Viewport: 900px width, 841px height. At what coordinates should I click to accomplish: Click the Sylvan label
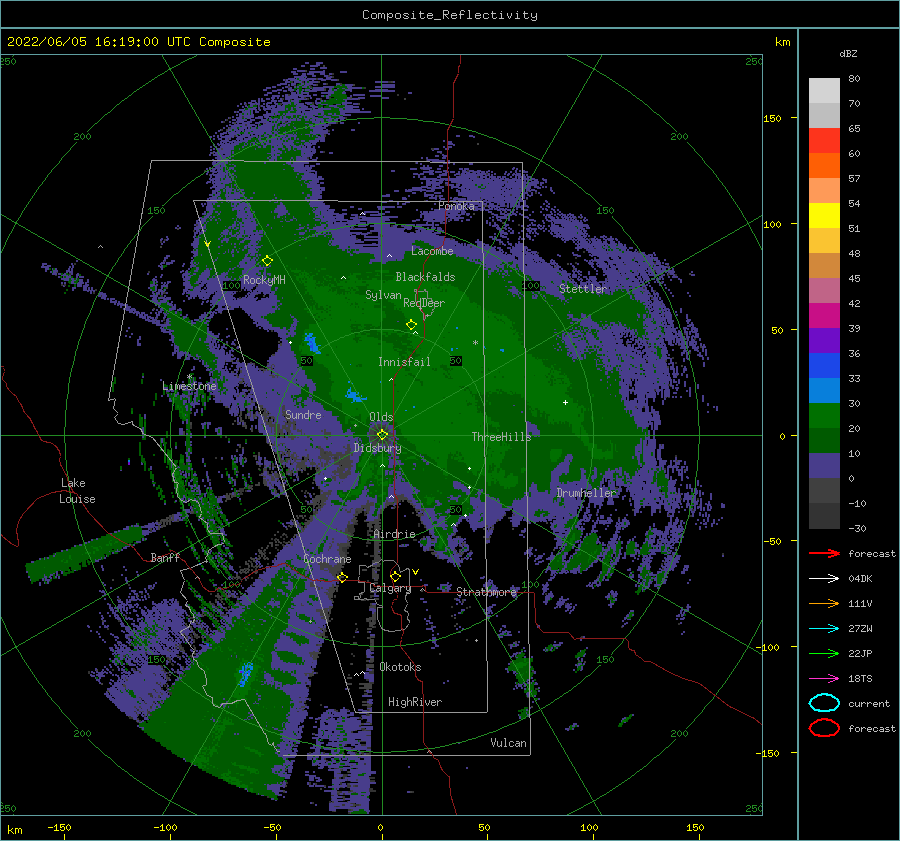tap(383, 295)
